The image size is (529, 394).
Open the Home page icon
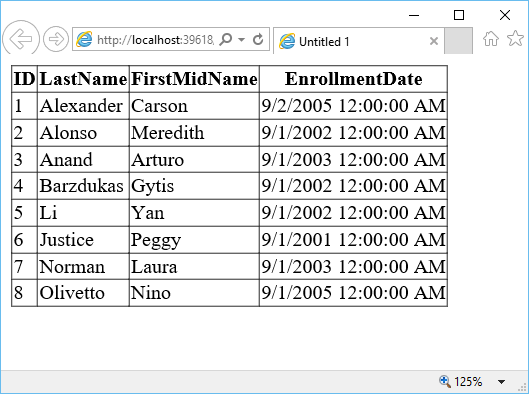pos(491,38)
